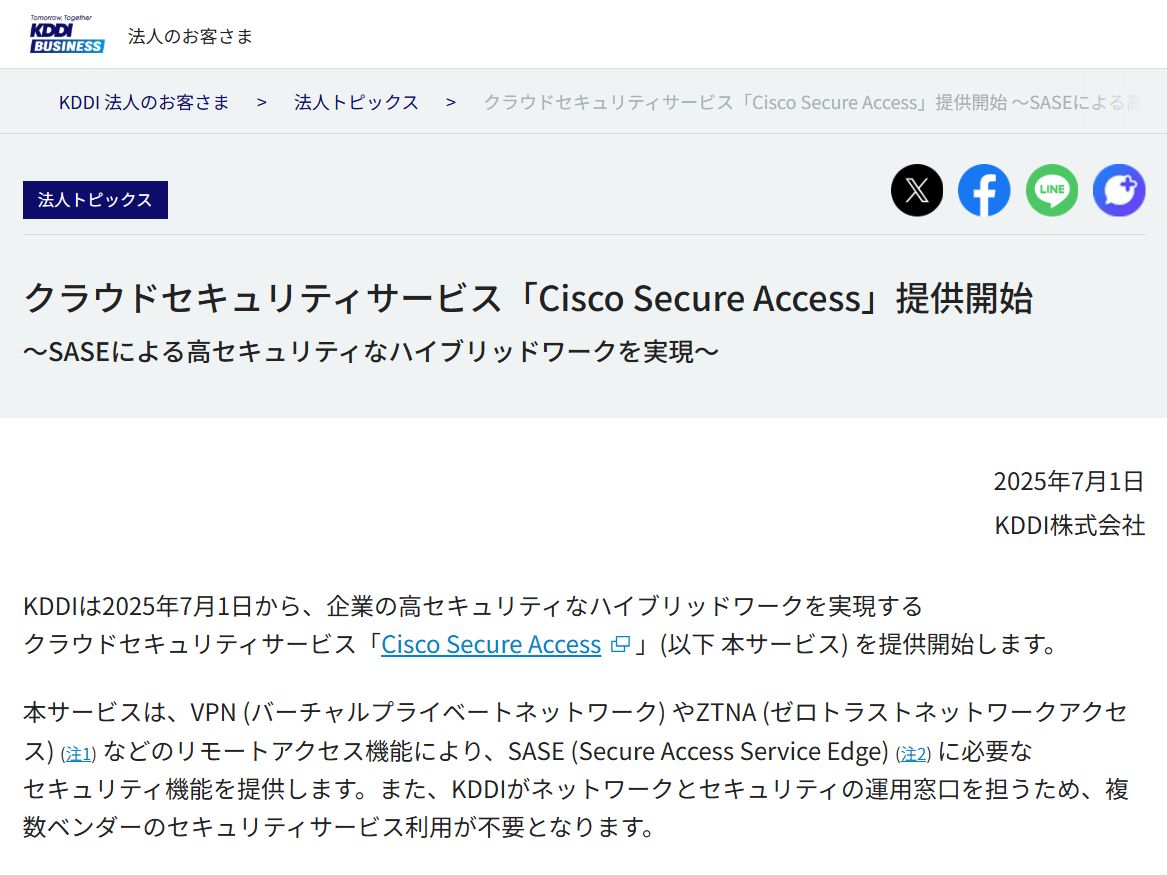Click the green LINE circle icon
The height and width of the screenshot is (875, 1167).
pos(1051,190)
